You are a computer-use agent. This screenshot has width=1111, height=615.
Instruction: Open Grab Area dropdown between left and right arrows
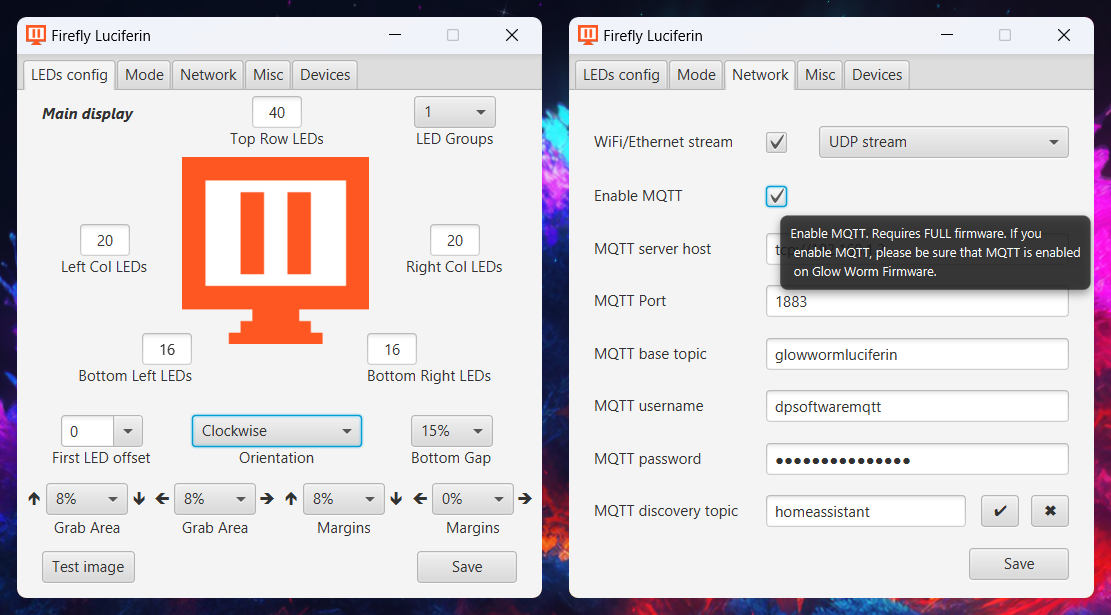tap(215, 499)
